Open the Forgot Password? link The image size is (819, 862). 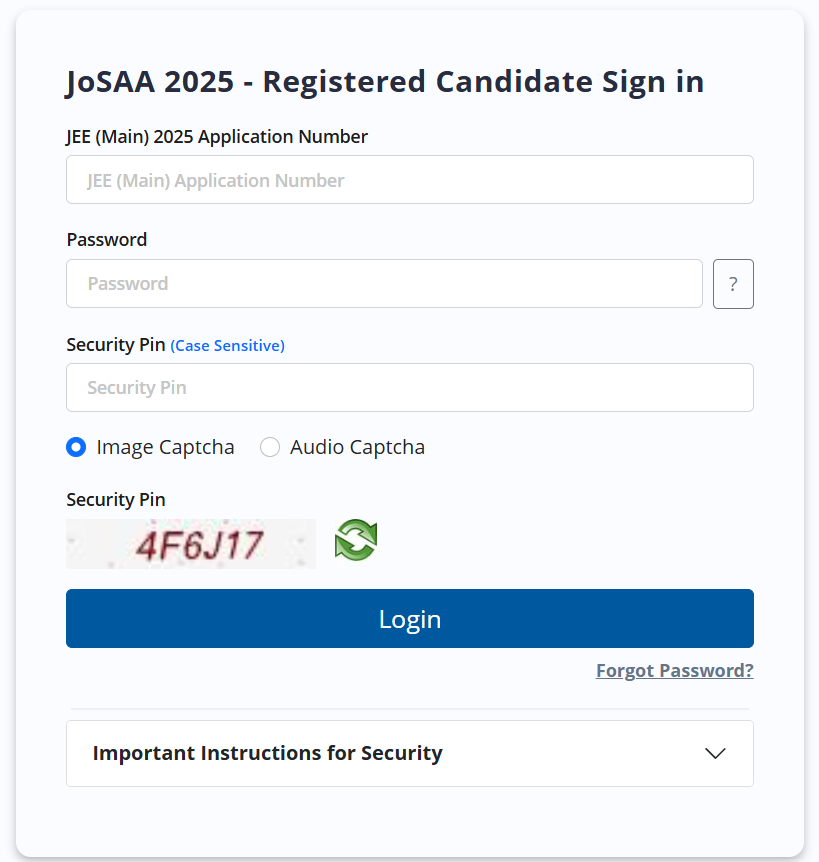point(674,670)
